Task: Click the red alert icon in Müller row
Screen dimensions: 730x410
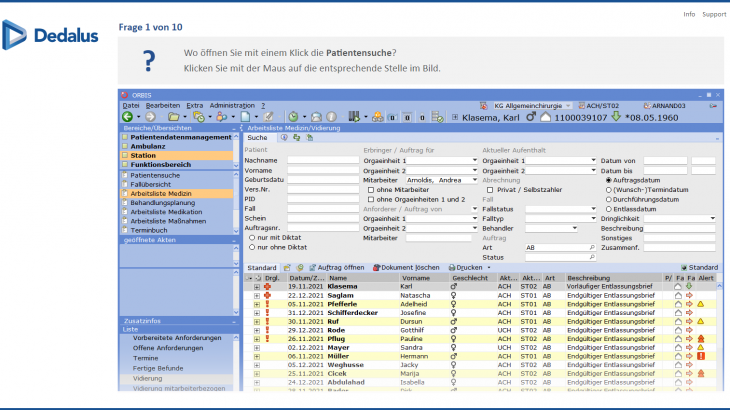Action: [x=701, y=356]
